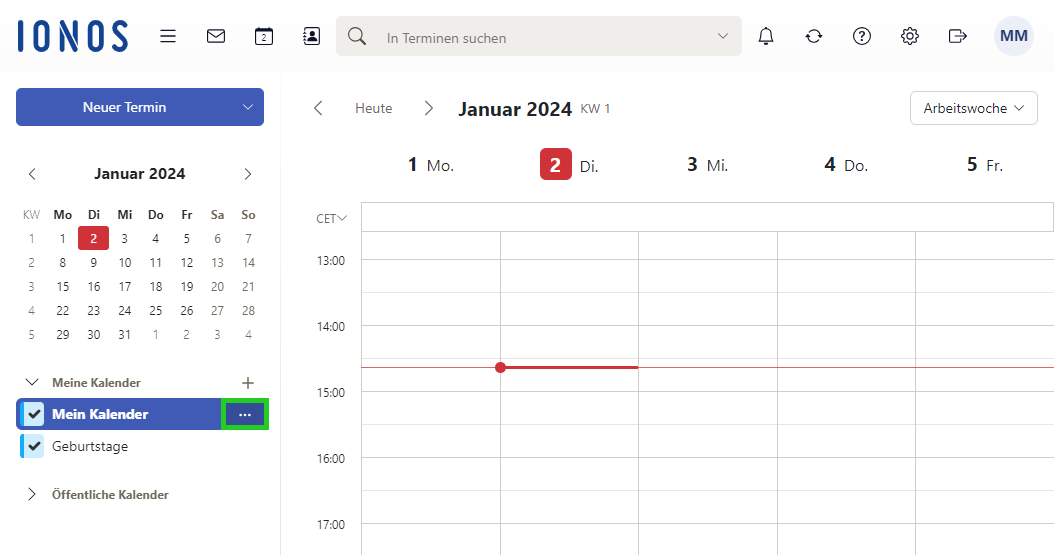The width and height of the screenshot is (1054, 555).
Task: Go to next month in mini calendar
Action: pyautogui.click(x=248, y=174)
